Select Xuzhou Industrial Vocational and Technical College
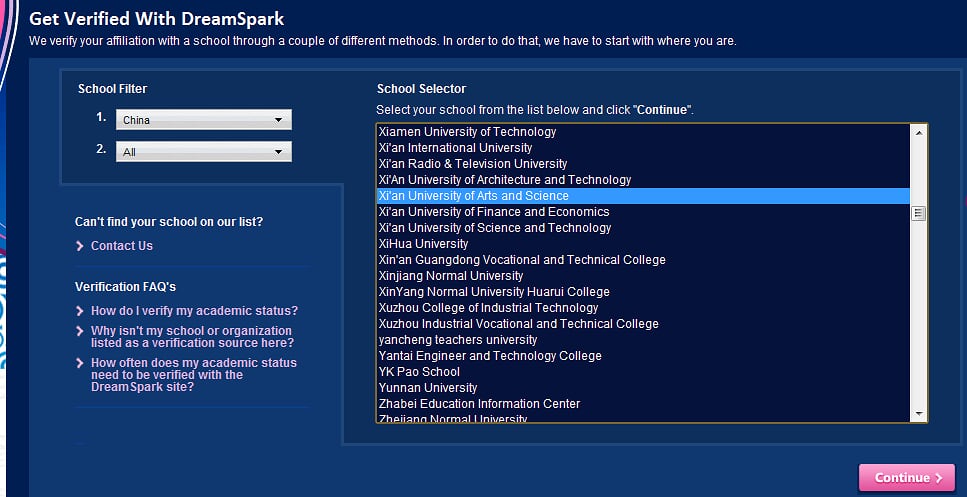The width and height of the screenshot is (967, 497). (x=643, y=324)
